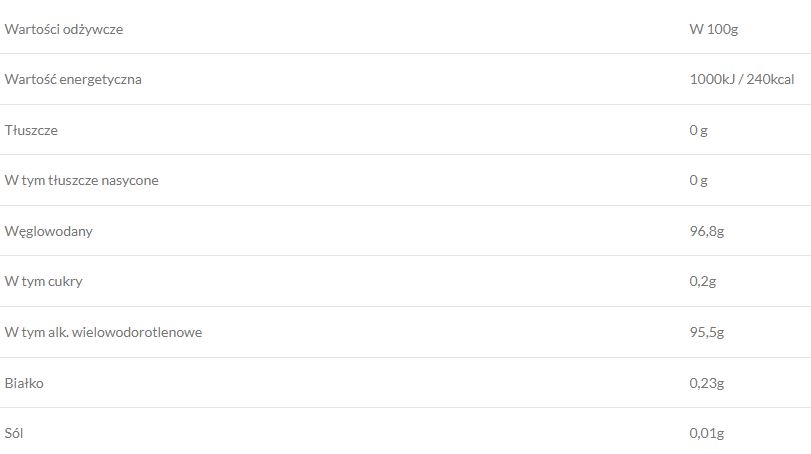Click the '1000kJ' energy value
Image resolution: width=811 pixels, height=454 pixels.
click(x=711, y=79)
